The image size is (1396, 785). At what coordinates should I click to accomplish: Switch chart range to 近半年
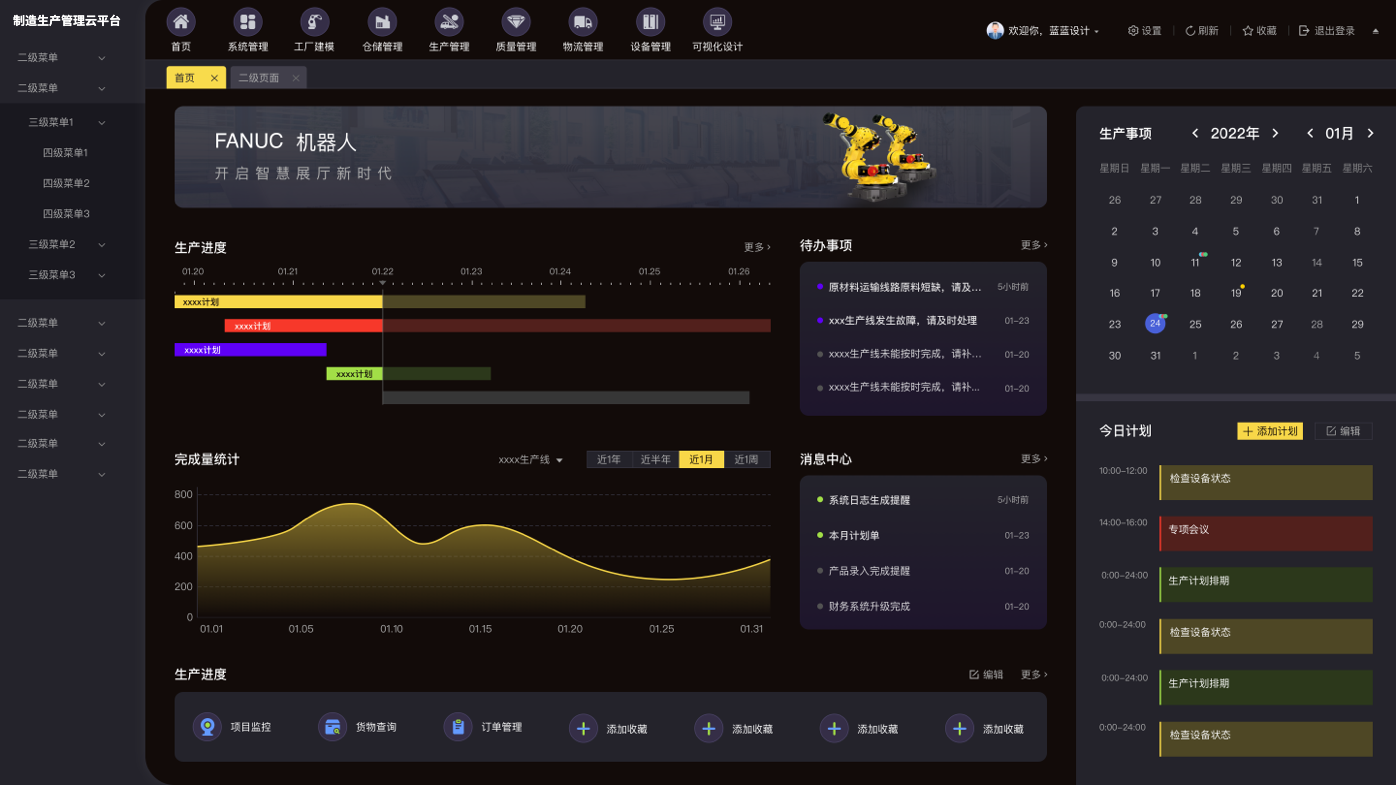[x=655, y=460]
